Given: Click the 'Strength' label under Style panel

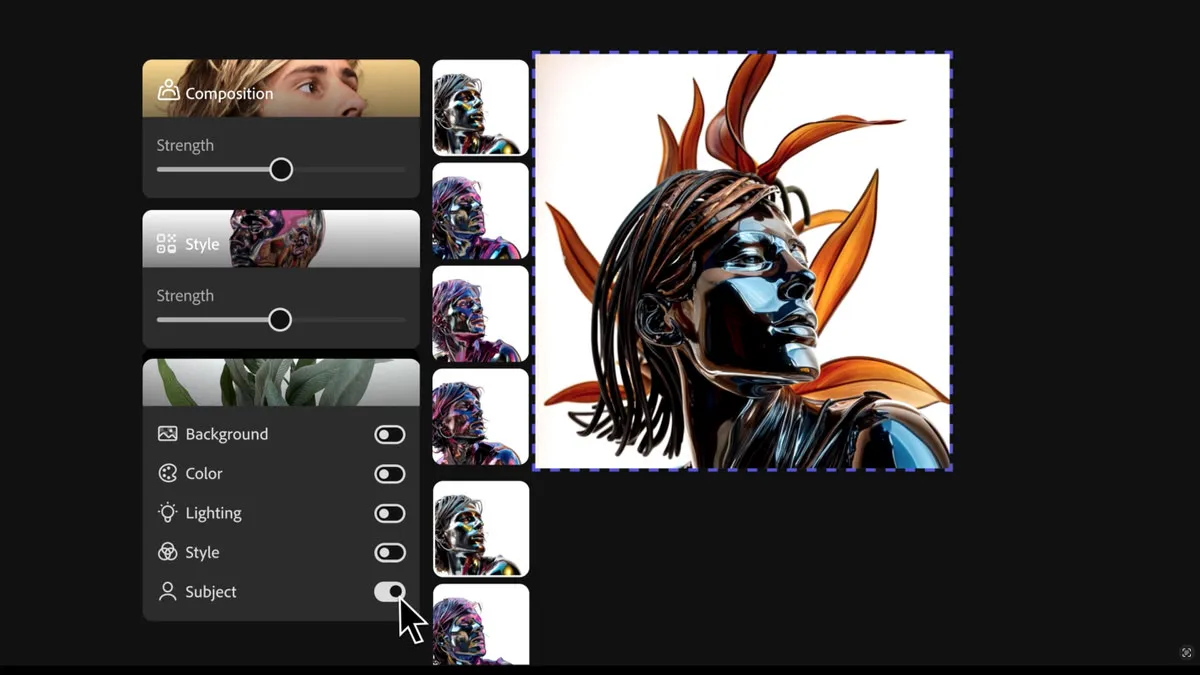Looking at the screenshot, I should pos(185,296).
